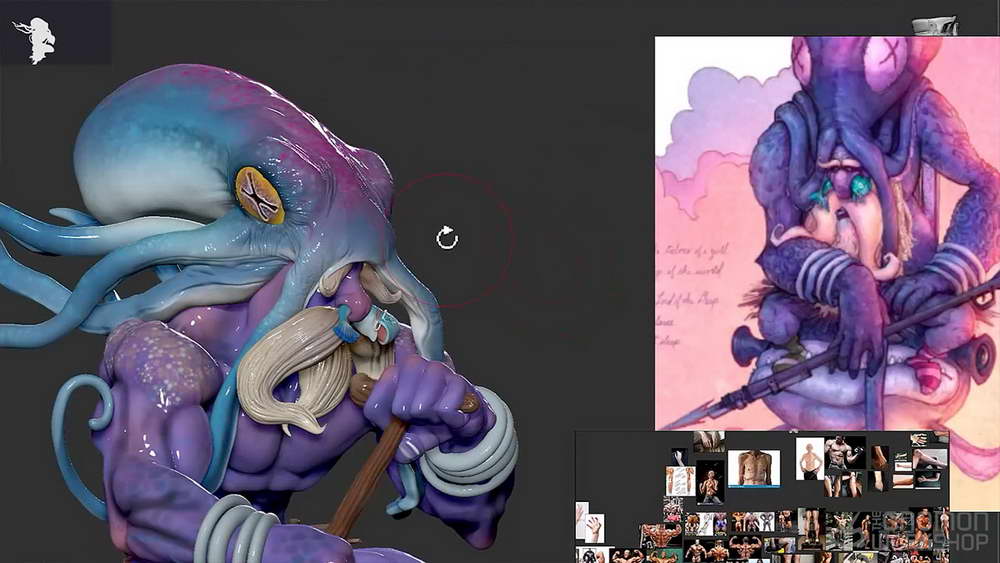
Task: Select the small hand photo on dark background
Action: click(x=680, y=457)
